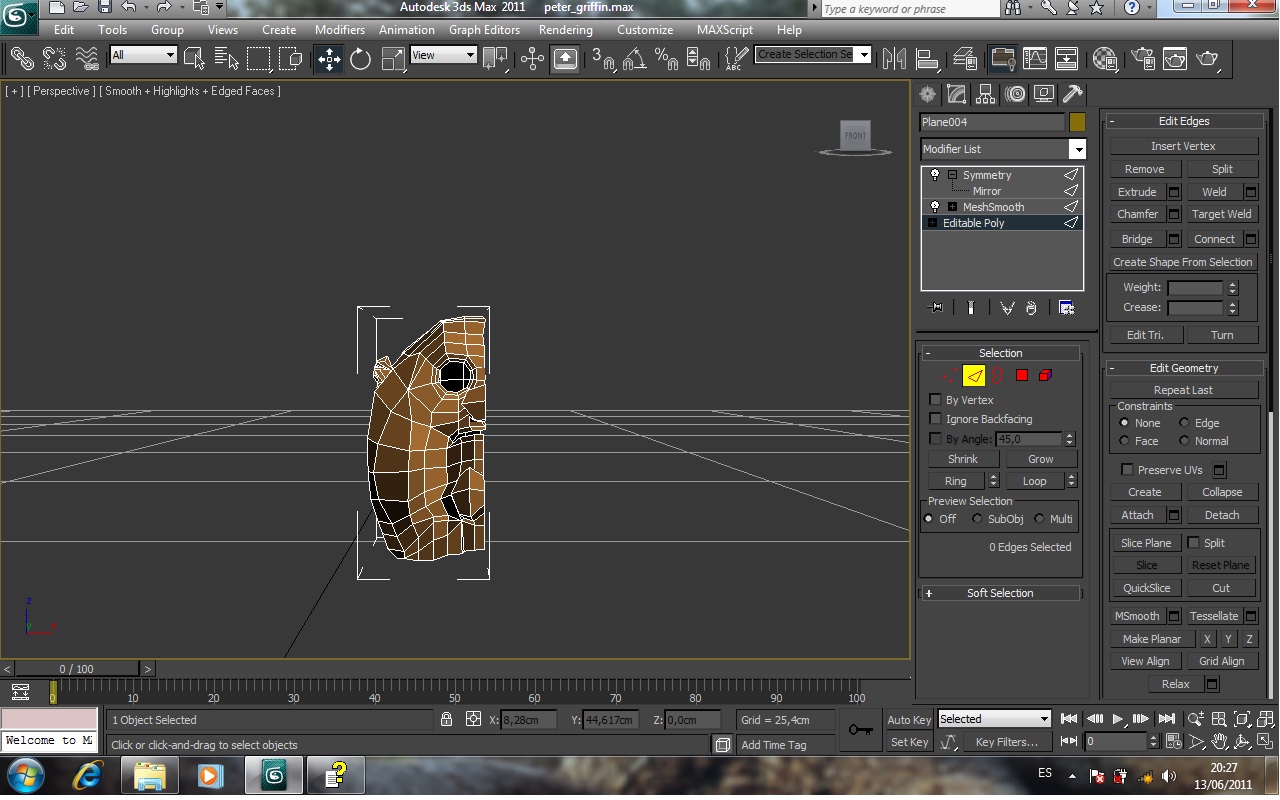Activate the Select and Scale tool

pyautogui.click(x=393, y=58)
